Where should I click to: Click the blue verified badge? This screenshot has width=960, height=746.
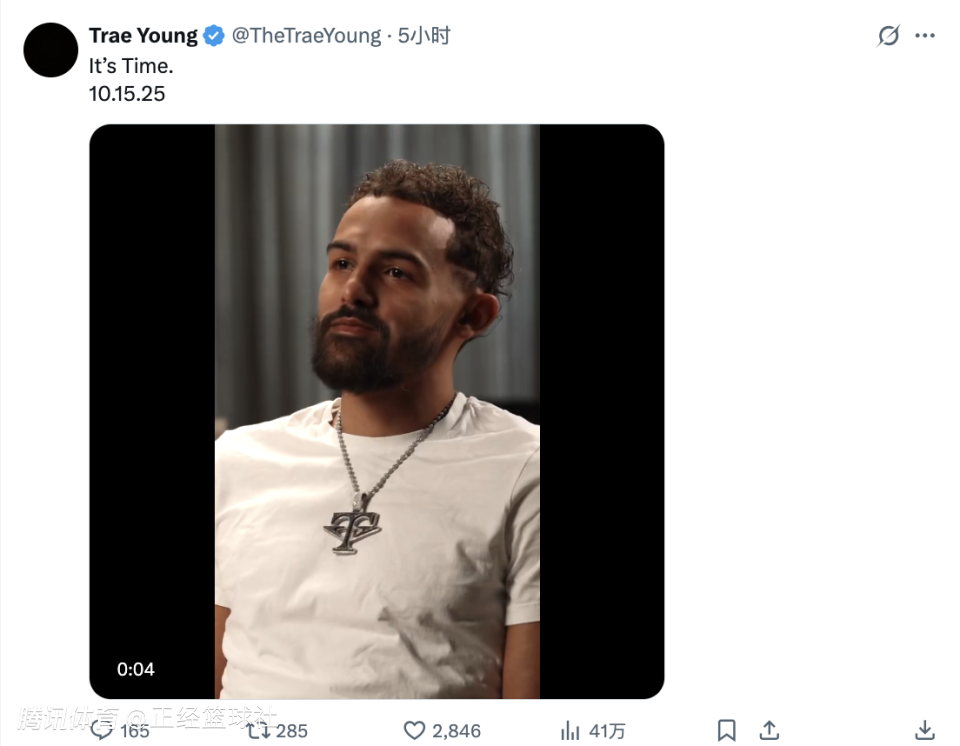tap(214, 36)
